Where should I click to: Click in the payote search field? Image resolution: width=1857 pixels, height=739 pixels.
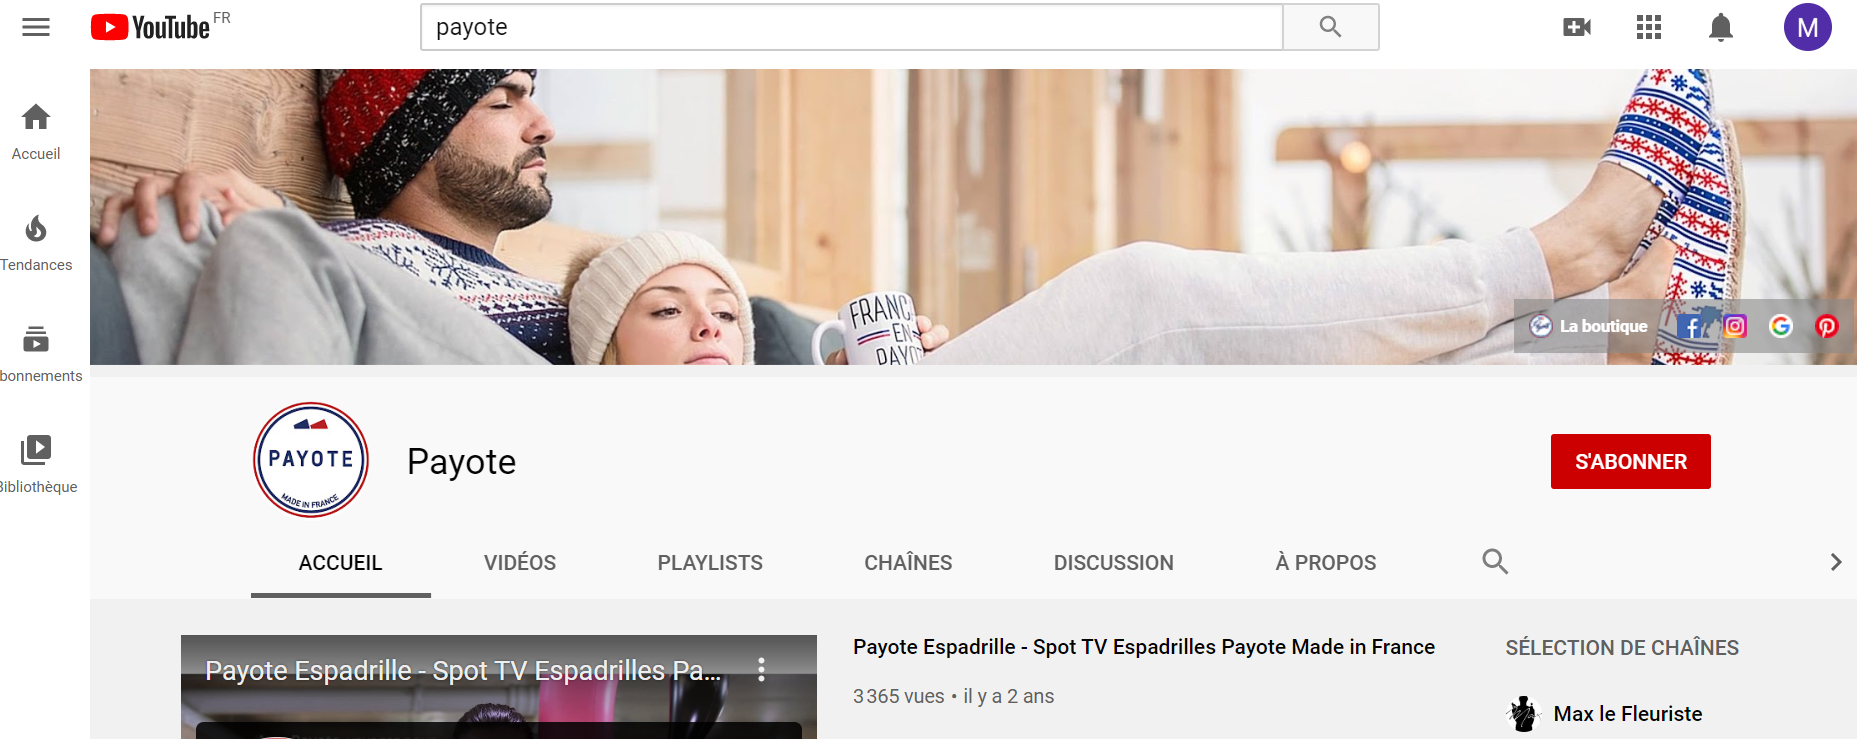click(x=852, y=27)
